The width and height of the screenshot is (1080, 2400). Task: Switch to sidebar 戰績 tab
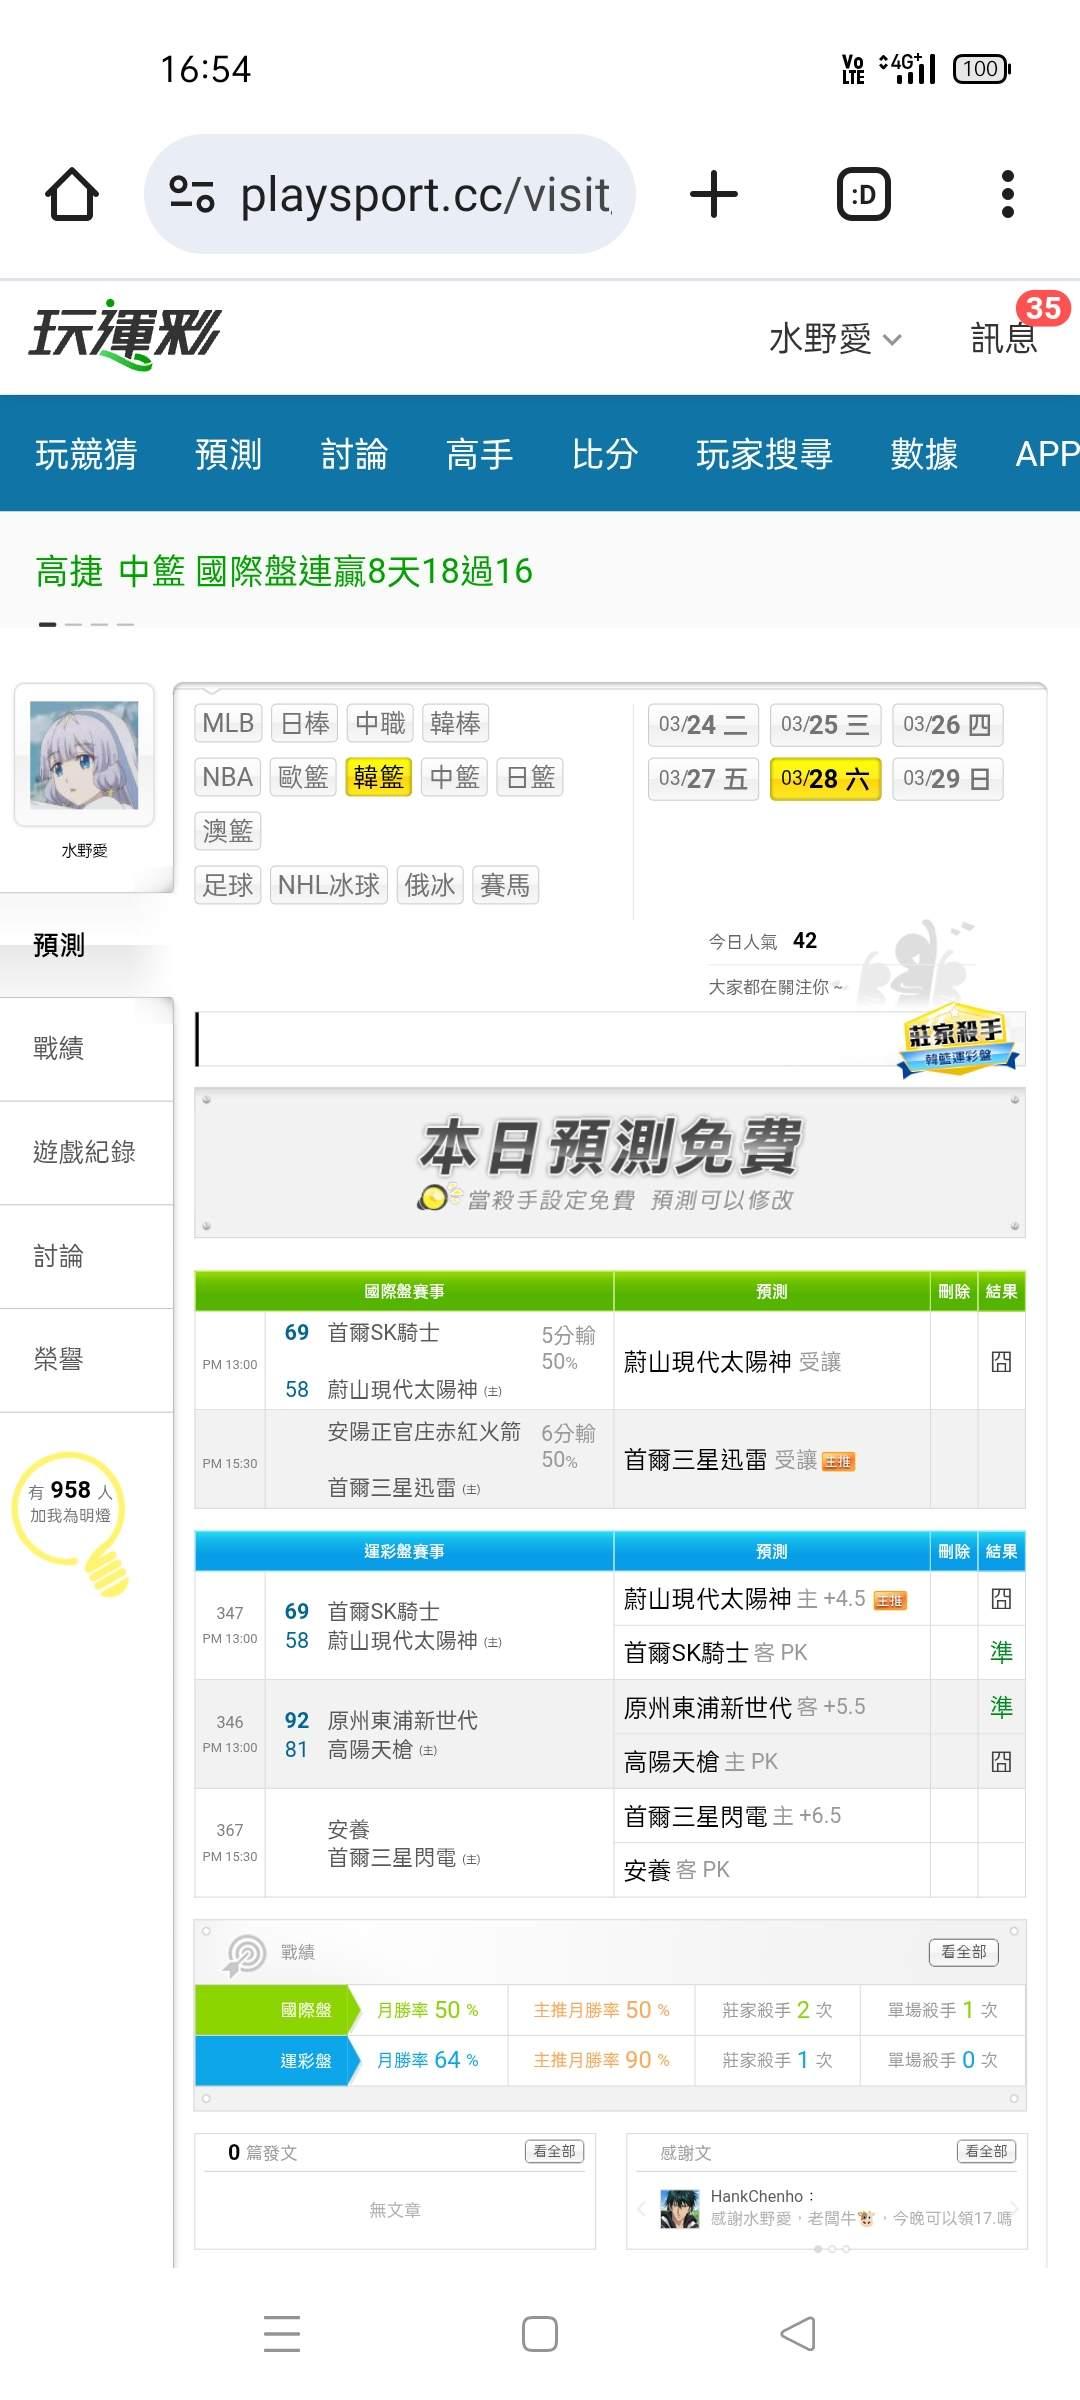tap(86, 1049)
